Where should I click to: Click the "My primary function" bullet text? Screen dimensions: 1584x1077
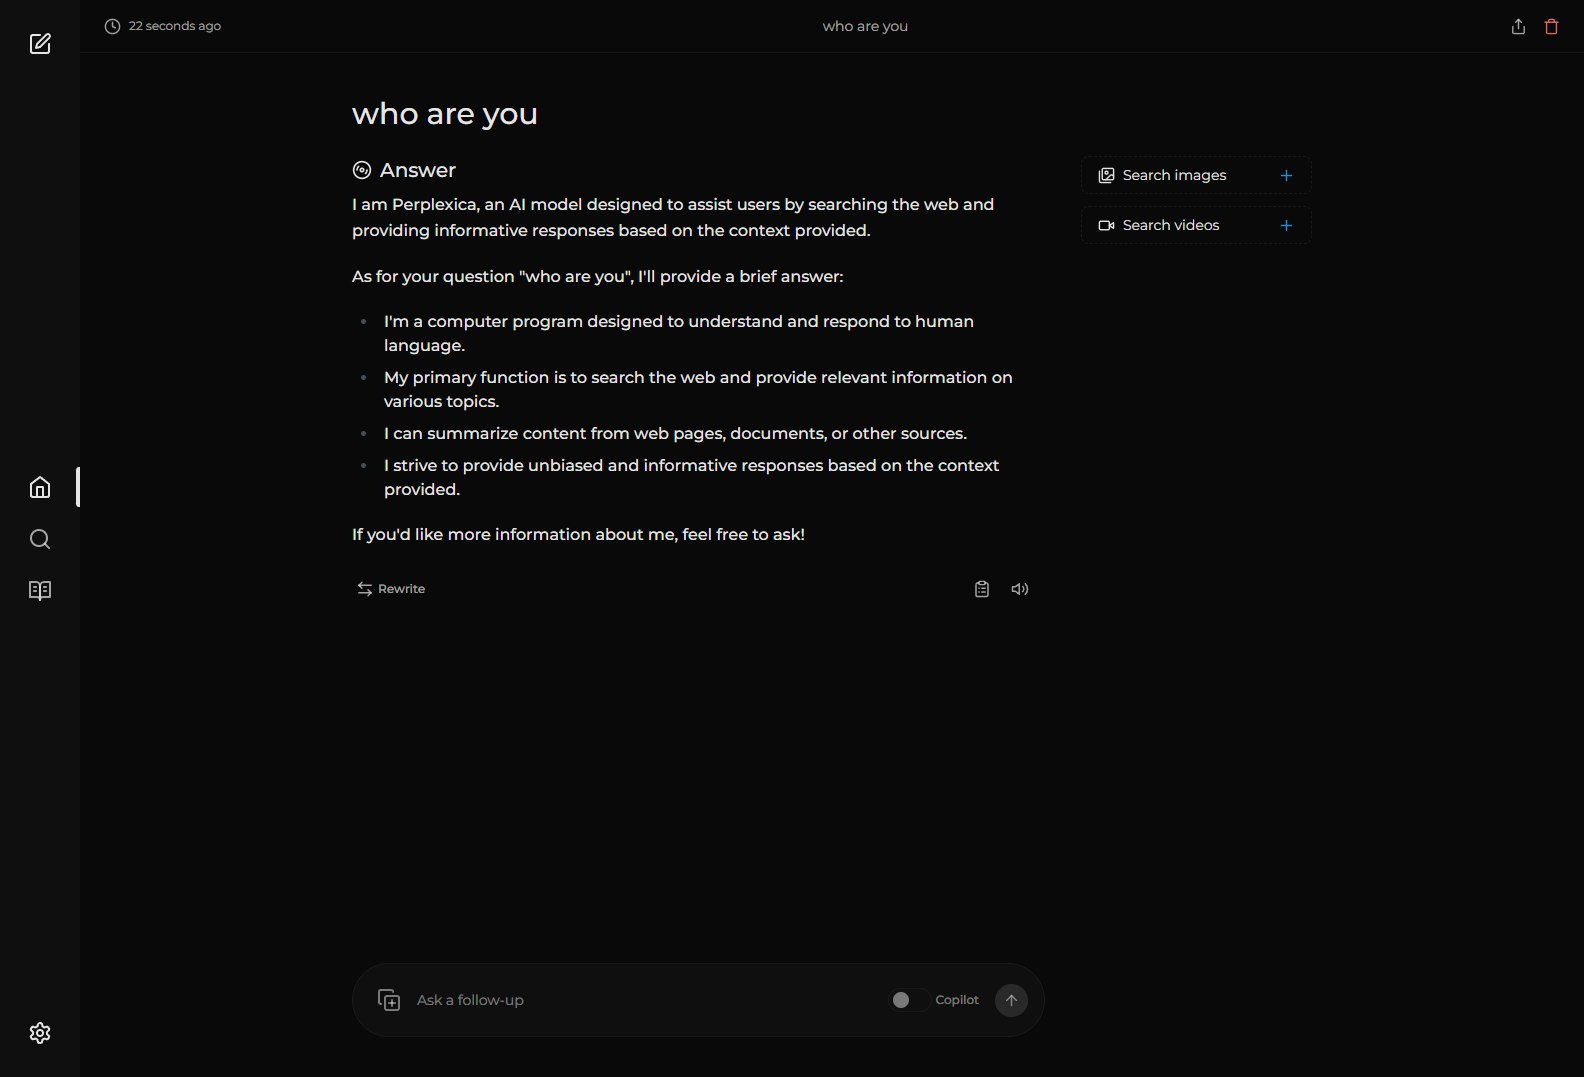[x=698, y=389]
